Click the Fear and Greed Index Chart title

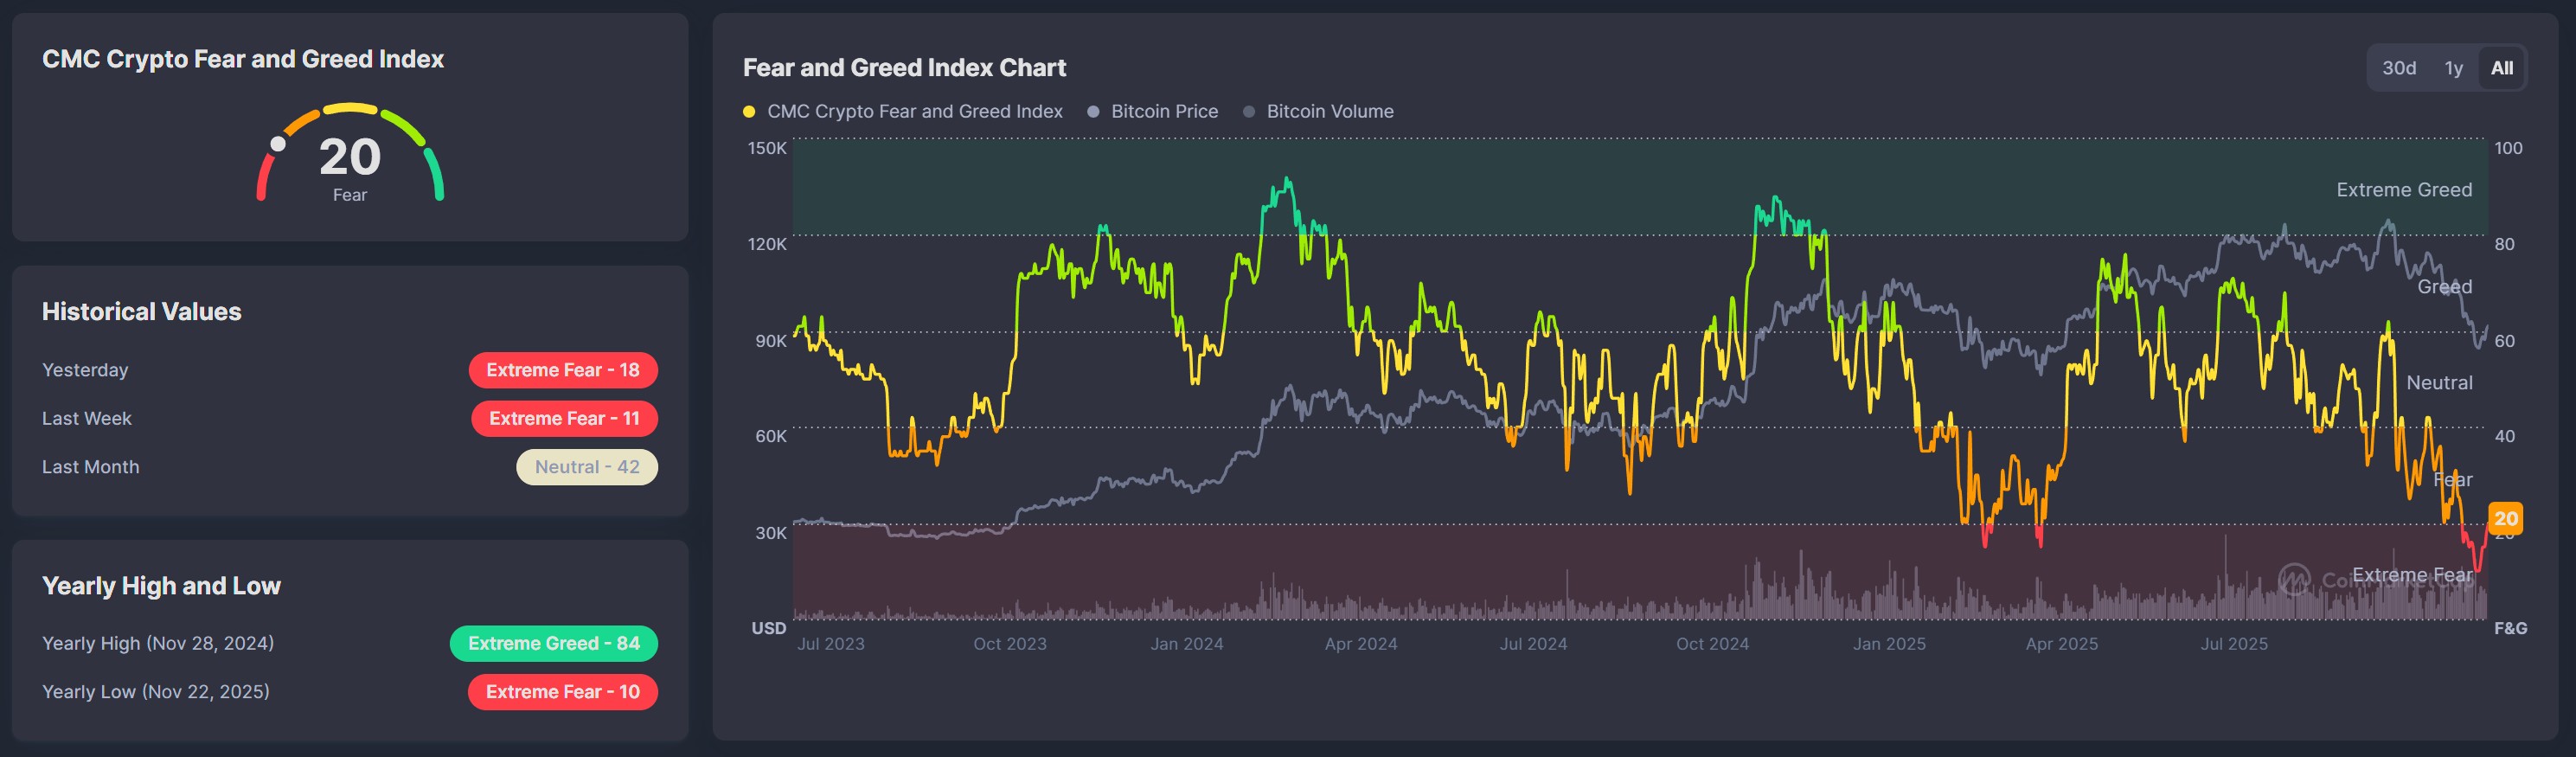point(904,68)
